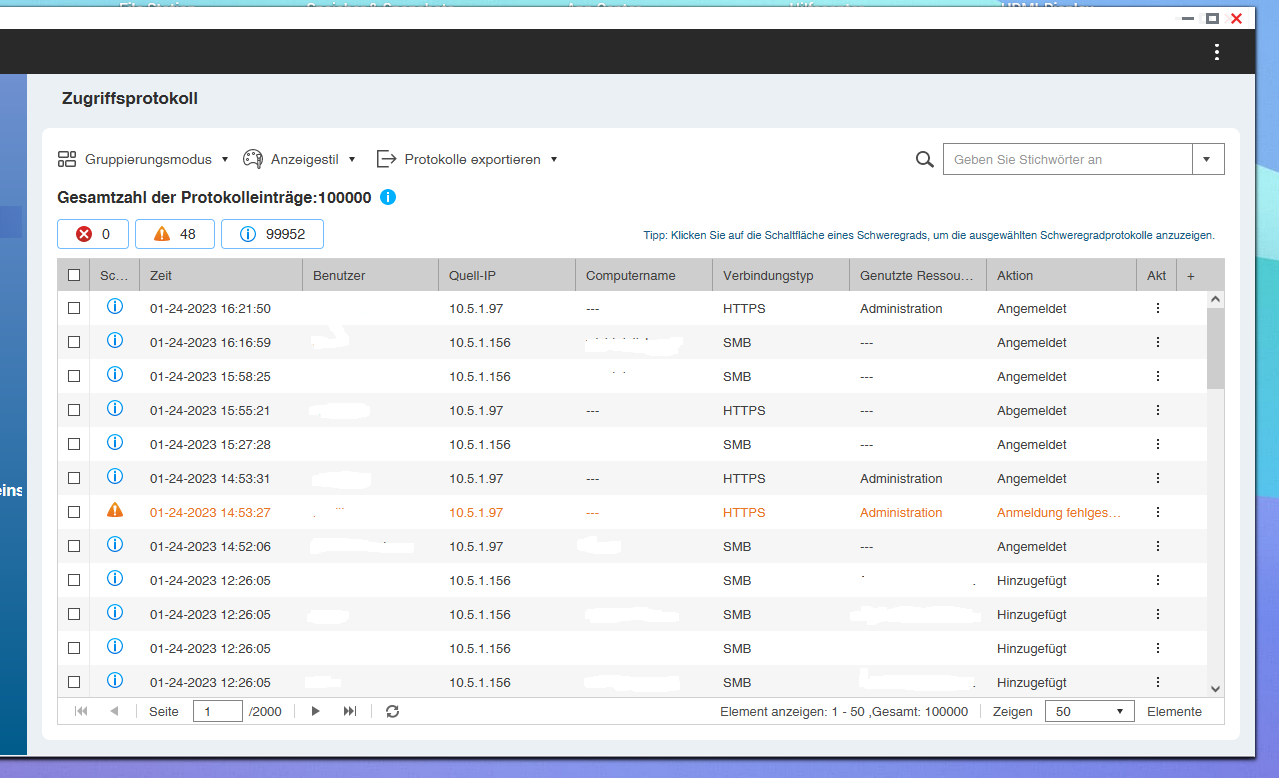
Task: Check the box for the 16:16:59 entry
Action: click(x=74, y=342)
